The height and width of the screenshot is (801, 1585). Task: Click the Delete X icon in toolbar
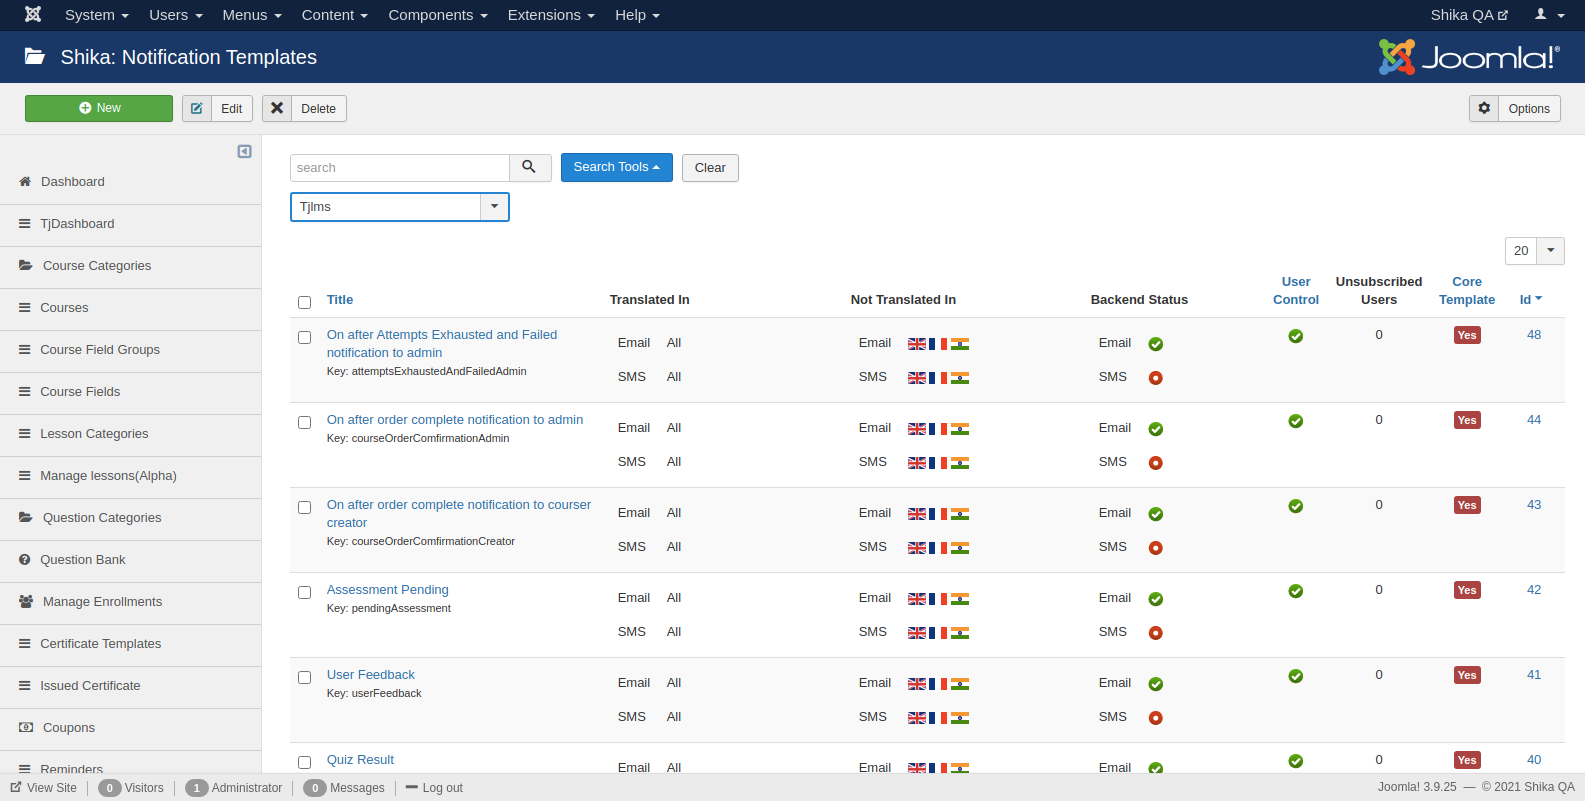(x=277, y=108)
